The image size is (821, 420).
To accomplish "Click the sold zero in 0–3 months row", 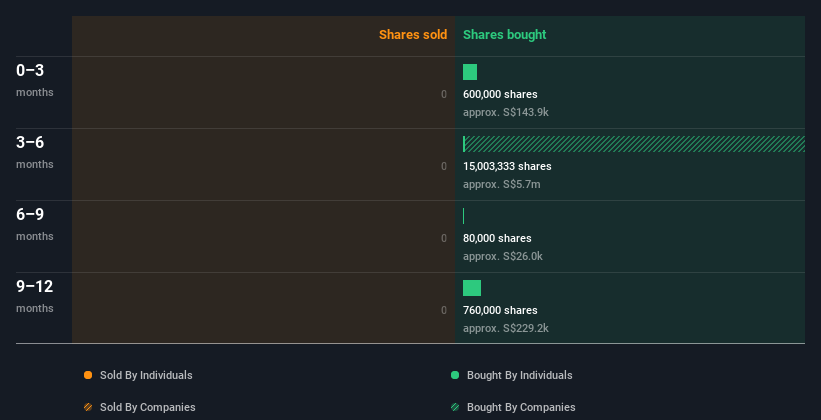I will [x=444, y=94].
